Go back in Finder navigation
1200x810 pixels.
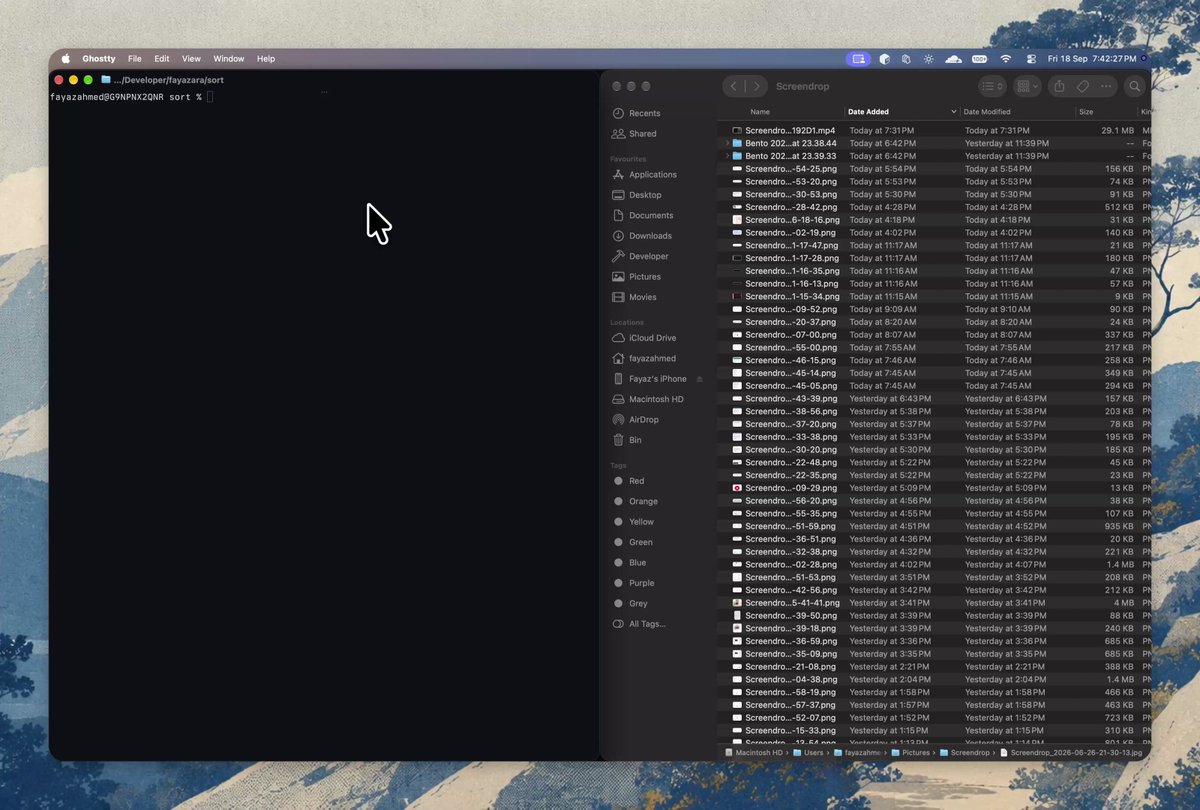pos(734,86)
